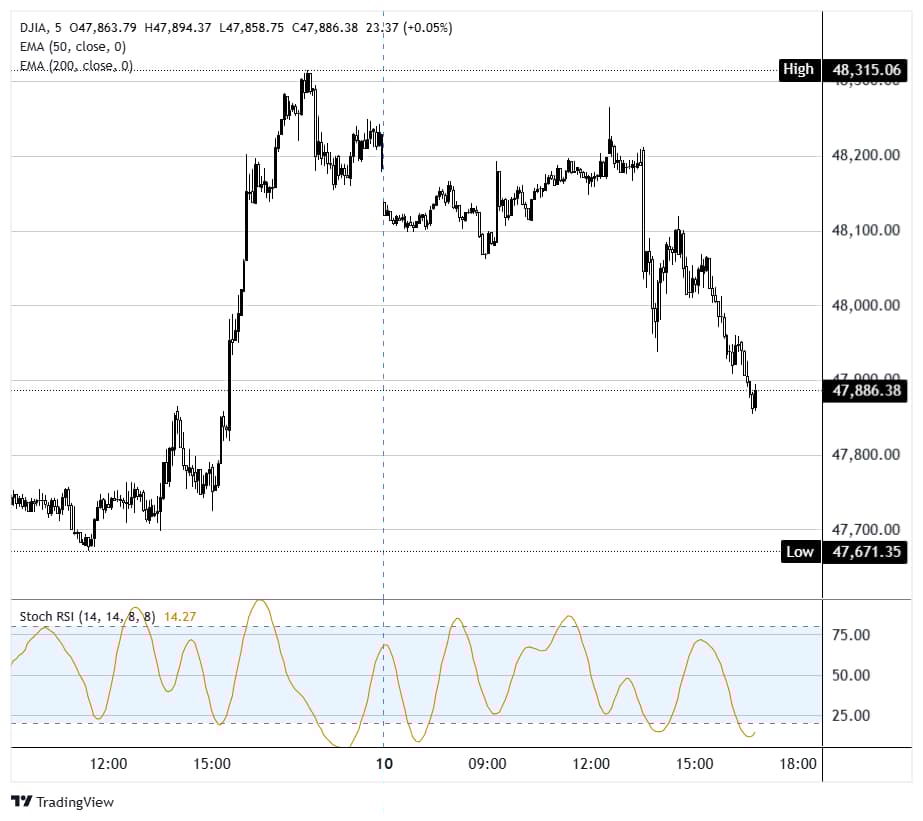Click the 25.00 Stoch RSI scale label
Screen dimensions: 923x821
[851, 716]
